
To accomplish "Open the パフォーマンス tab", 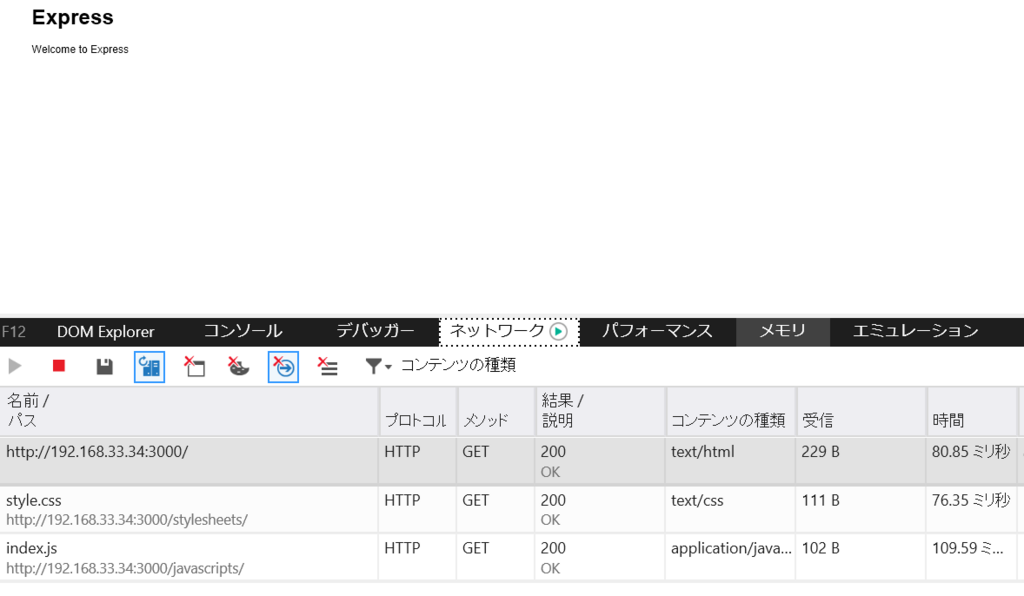I will click(657, 332).
